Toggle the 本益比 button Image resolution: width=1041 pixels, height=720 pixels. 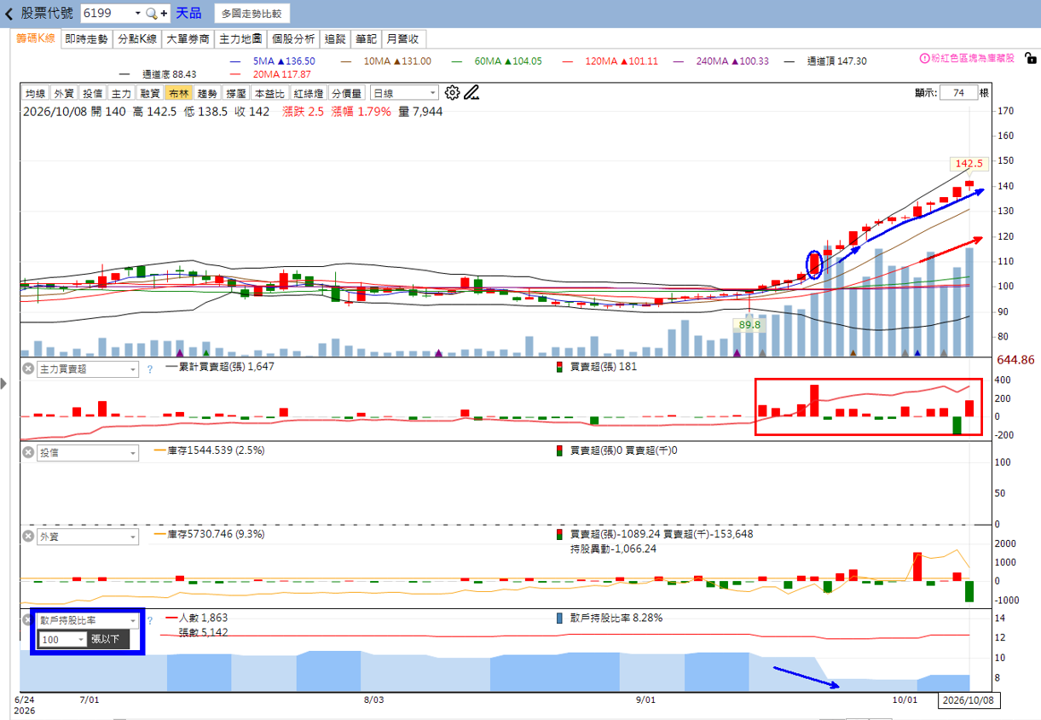coord(270,94)
